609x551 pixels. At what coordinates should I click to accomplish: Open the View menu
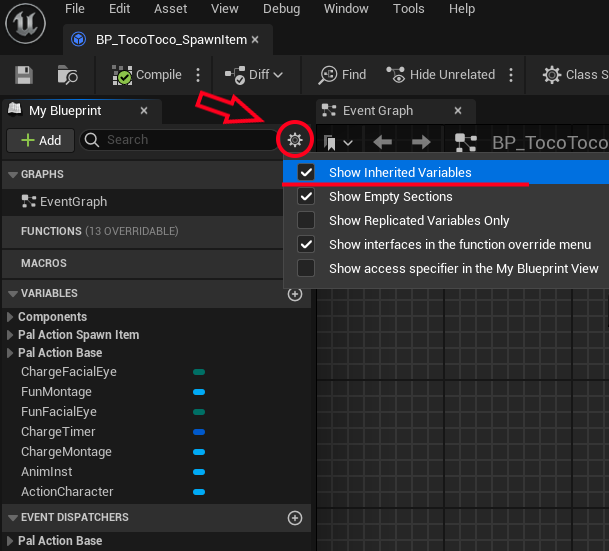(224, 9)
